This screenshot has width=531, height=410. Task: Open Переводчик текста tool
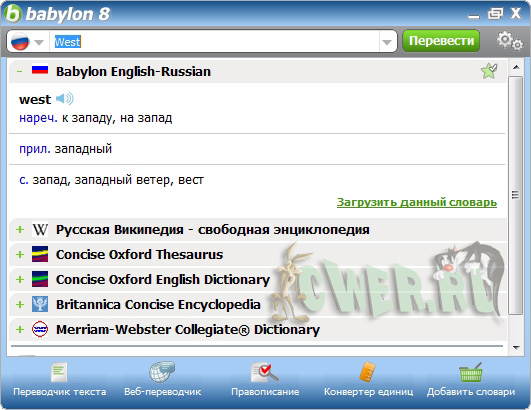coord(59,379)
